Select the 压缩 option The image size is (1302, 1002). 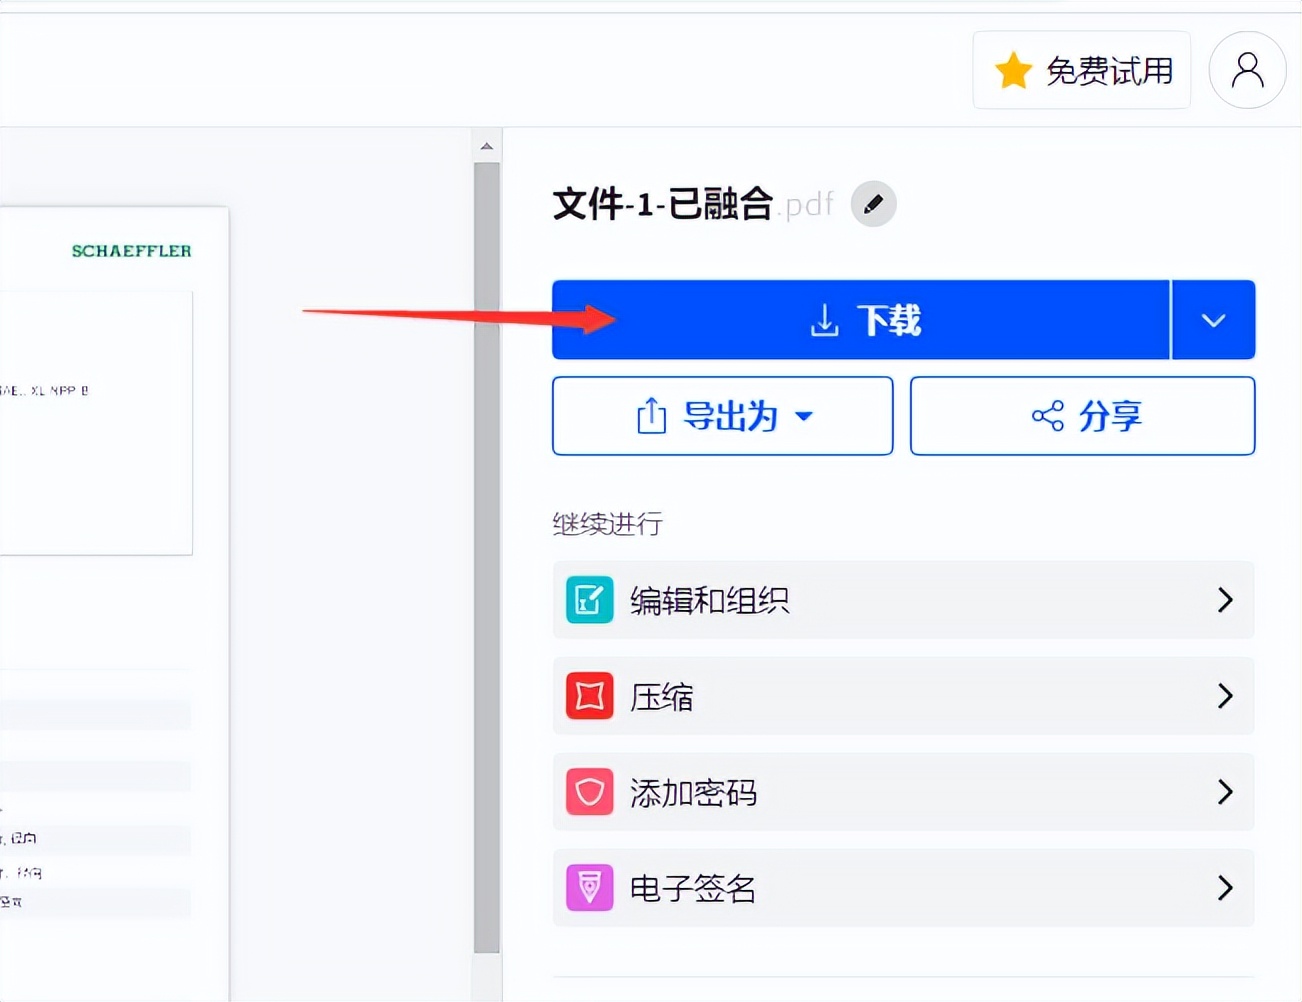[903, 696]
